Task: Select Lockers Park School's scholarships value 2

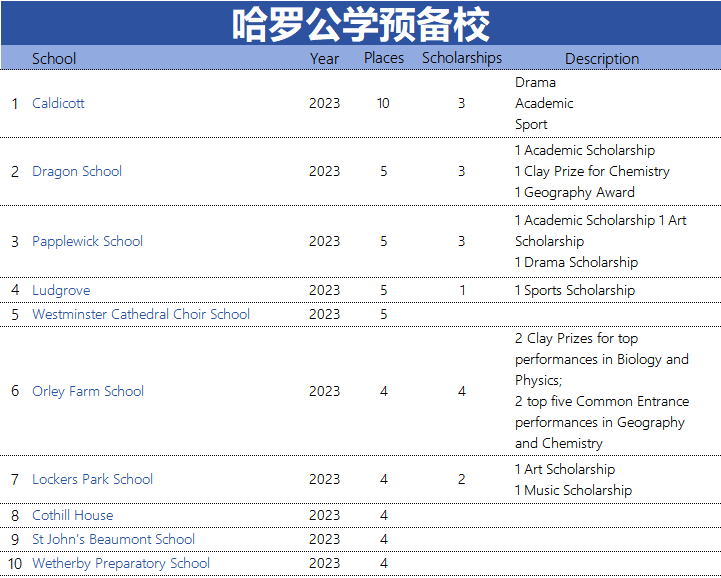Action: (x=462, y=479)
